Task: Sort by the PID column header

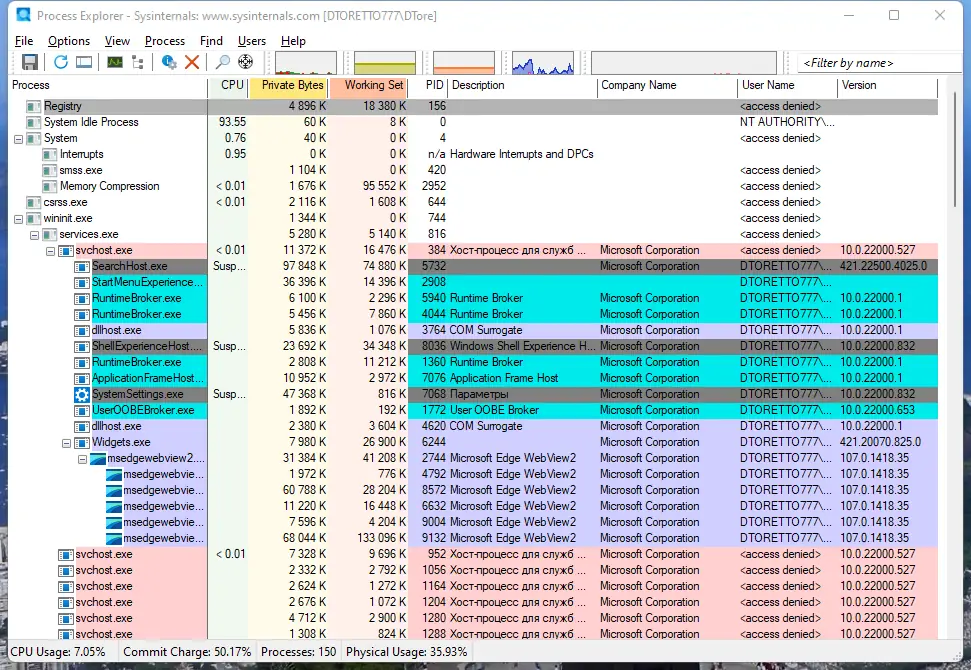Action: [x=429, y=85]
